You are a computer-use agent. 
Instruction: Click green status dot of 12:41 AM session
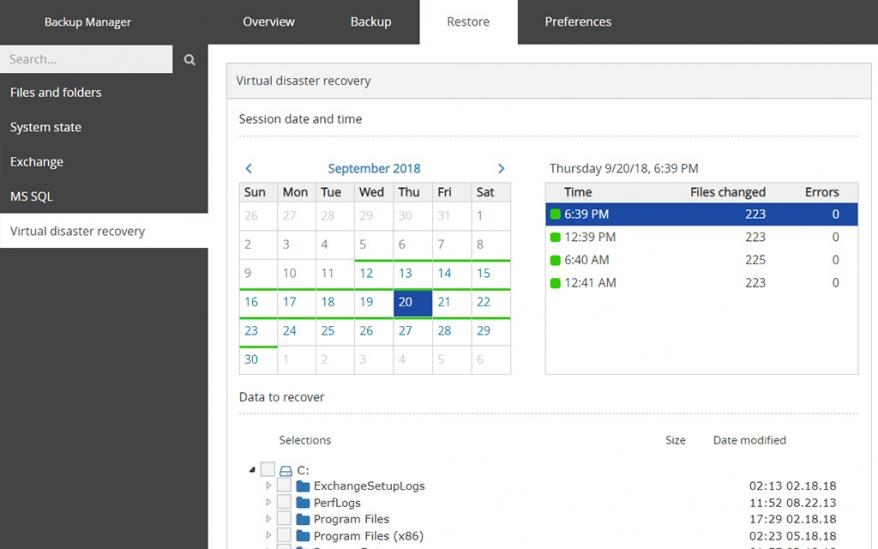click(x=555, y=283)
